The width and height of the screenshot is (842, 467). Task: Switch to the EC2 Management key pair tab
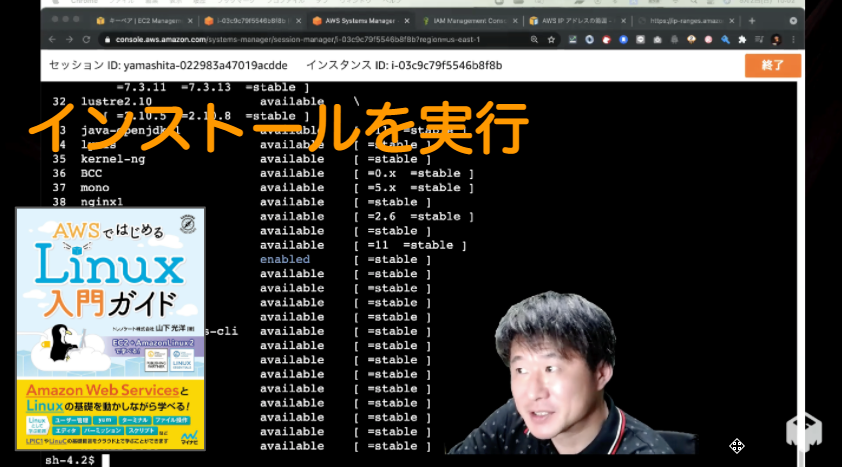[144, 20]
